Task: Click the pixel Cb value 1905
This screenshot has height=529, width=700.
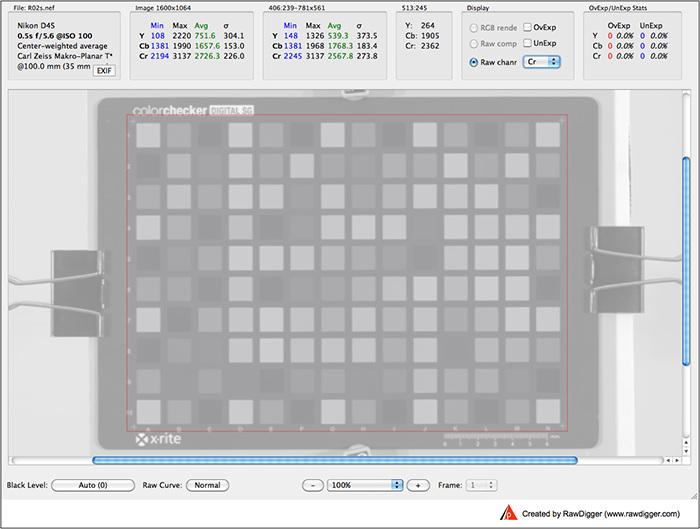Action: (x=430, y=36)
